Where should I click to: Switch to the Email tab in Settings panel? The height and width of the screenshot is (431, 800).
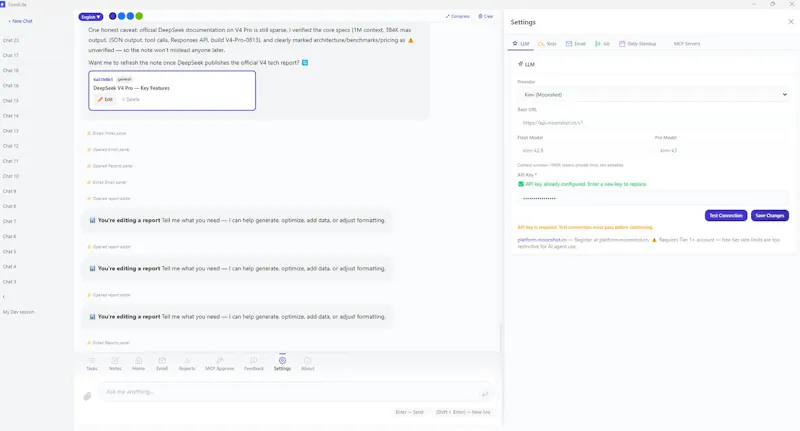click(x=576, y=44)
